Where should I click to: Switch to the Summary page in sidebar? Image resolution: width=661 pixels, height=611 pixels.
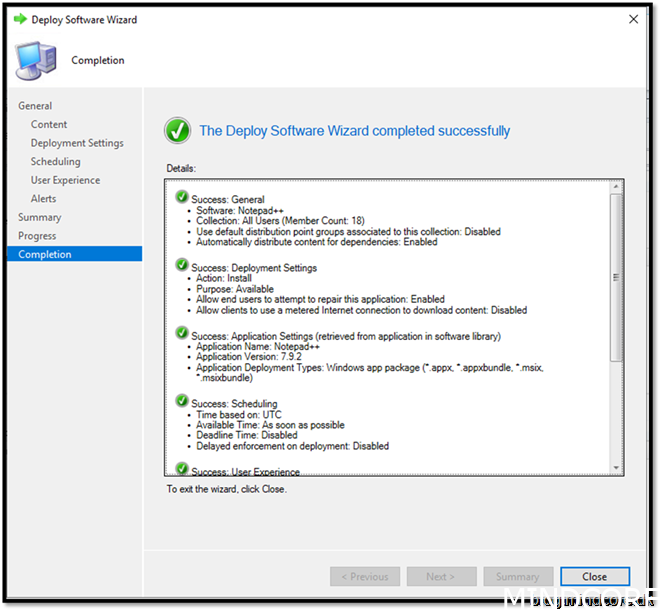pyautogui.click(x=39, y=217)
